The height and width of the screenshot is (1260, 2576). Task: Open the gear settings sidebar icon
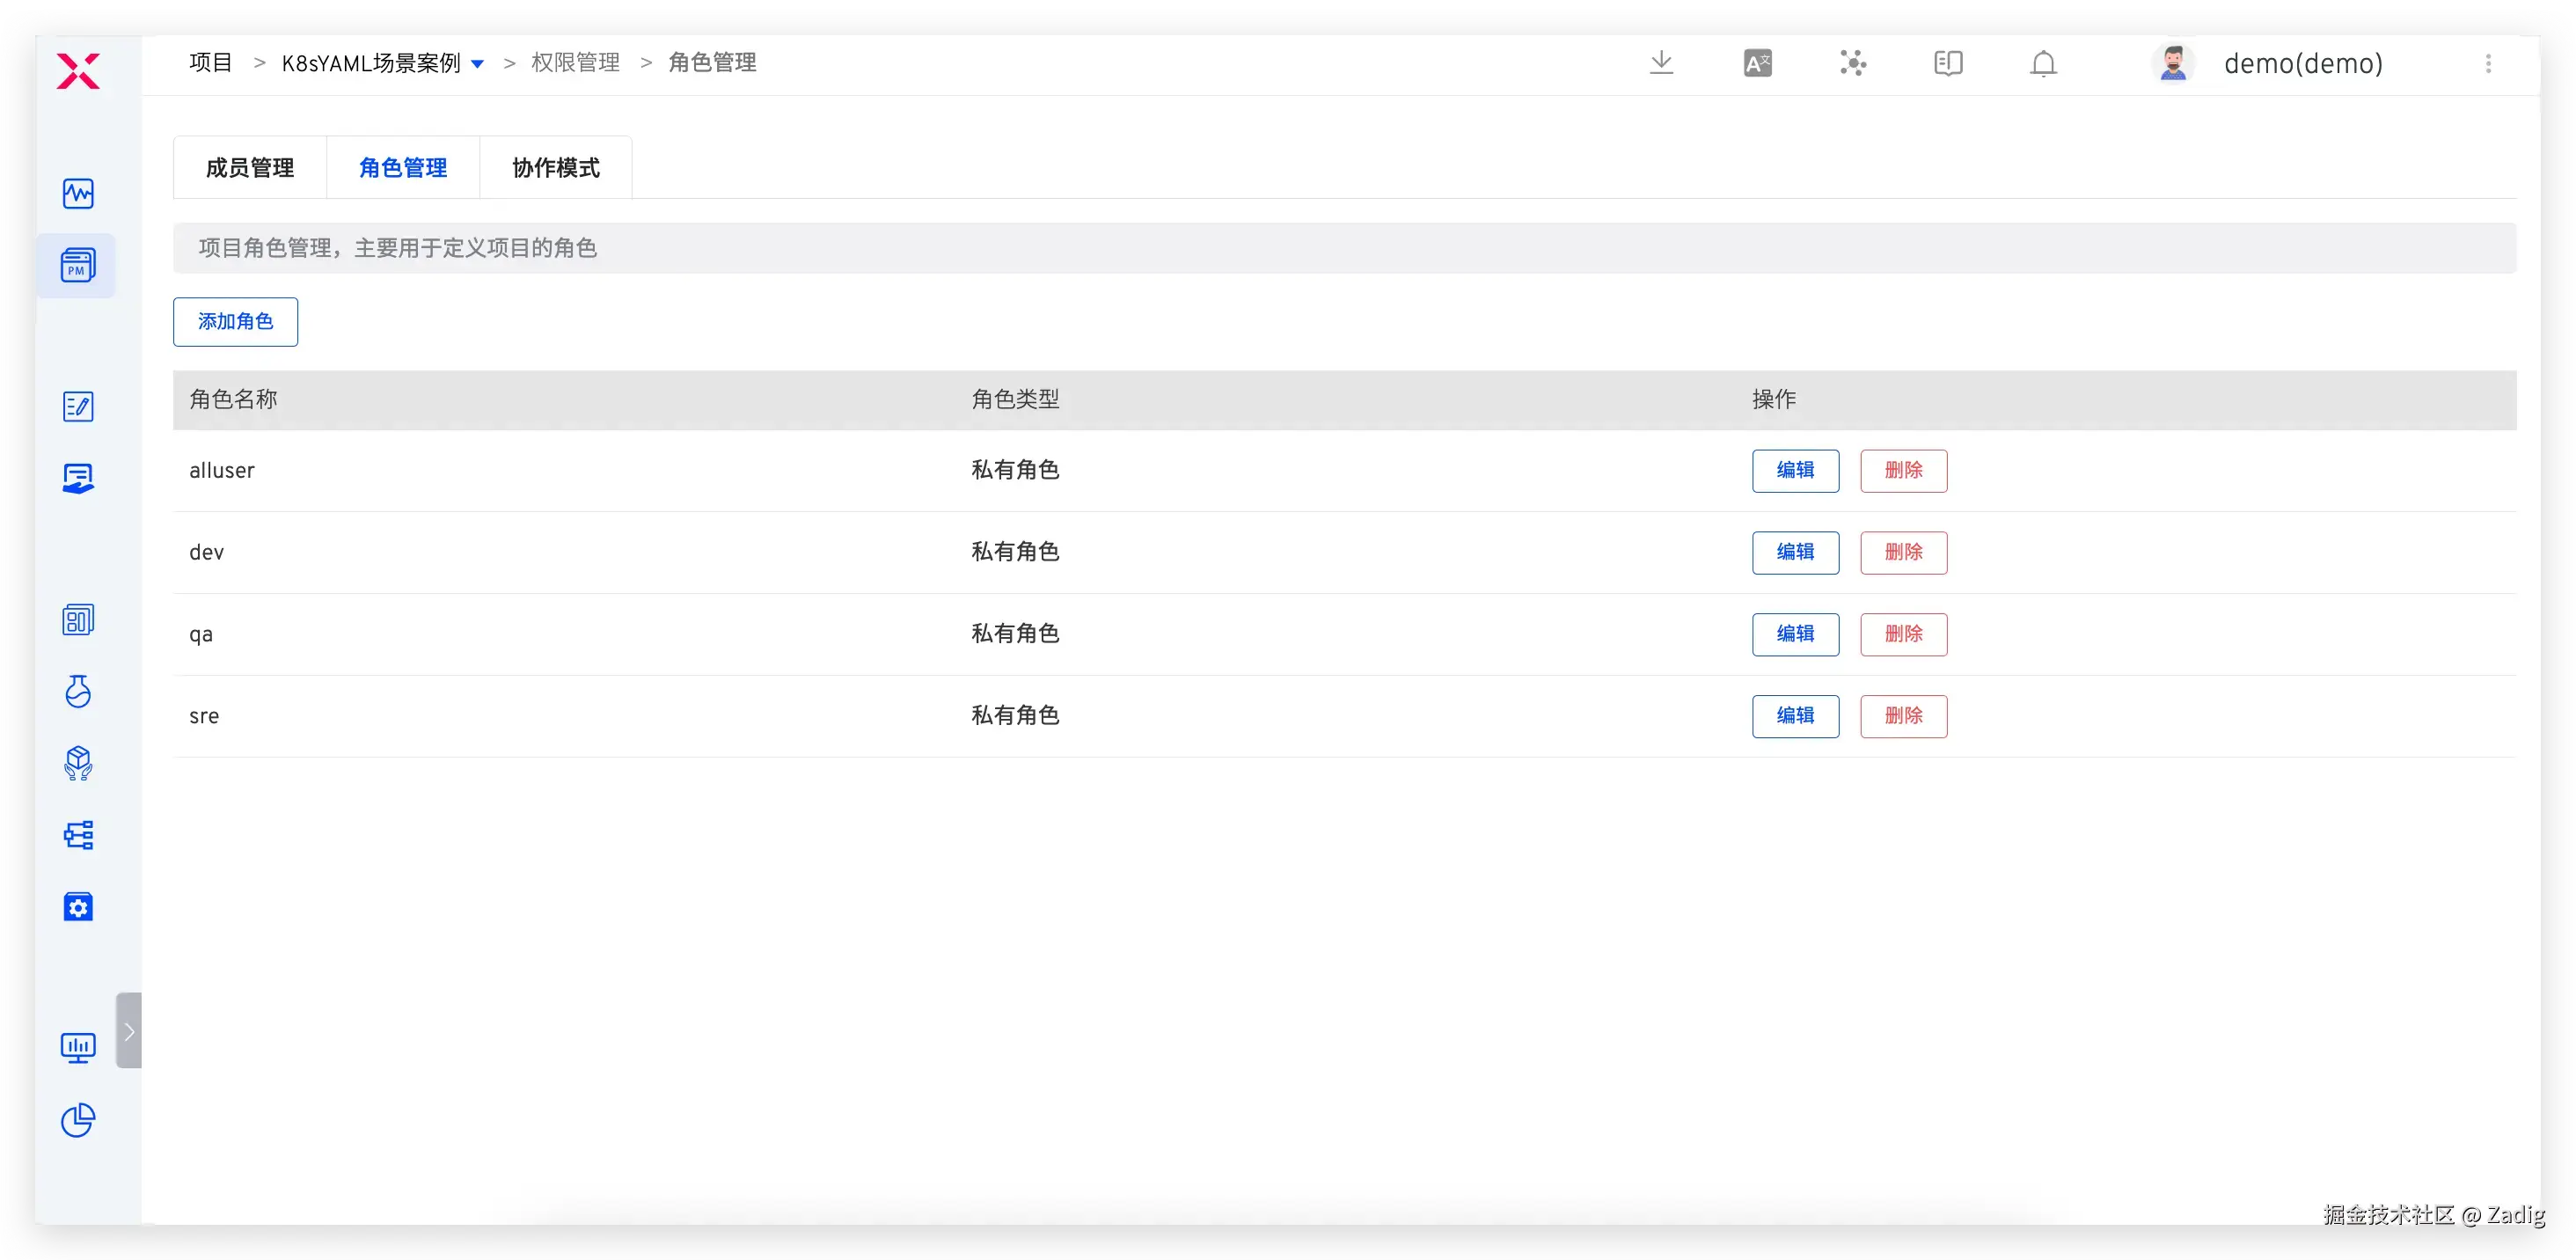coord(78,907)
